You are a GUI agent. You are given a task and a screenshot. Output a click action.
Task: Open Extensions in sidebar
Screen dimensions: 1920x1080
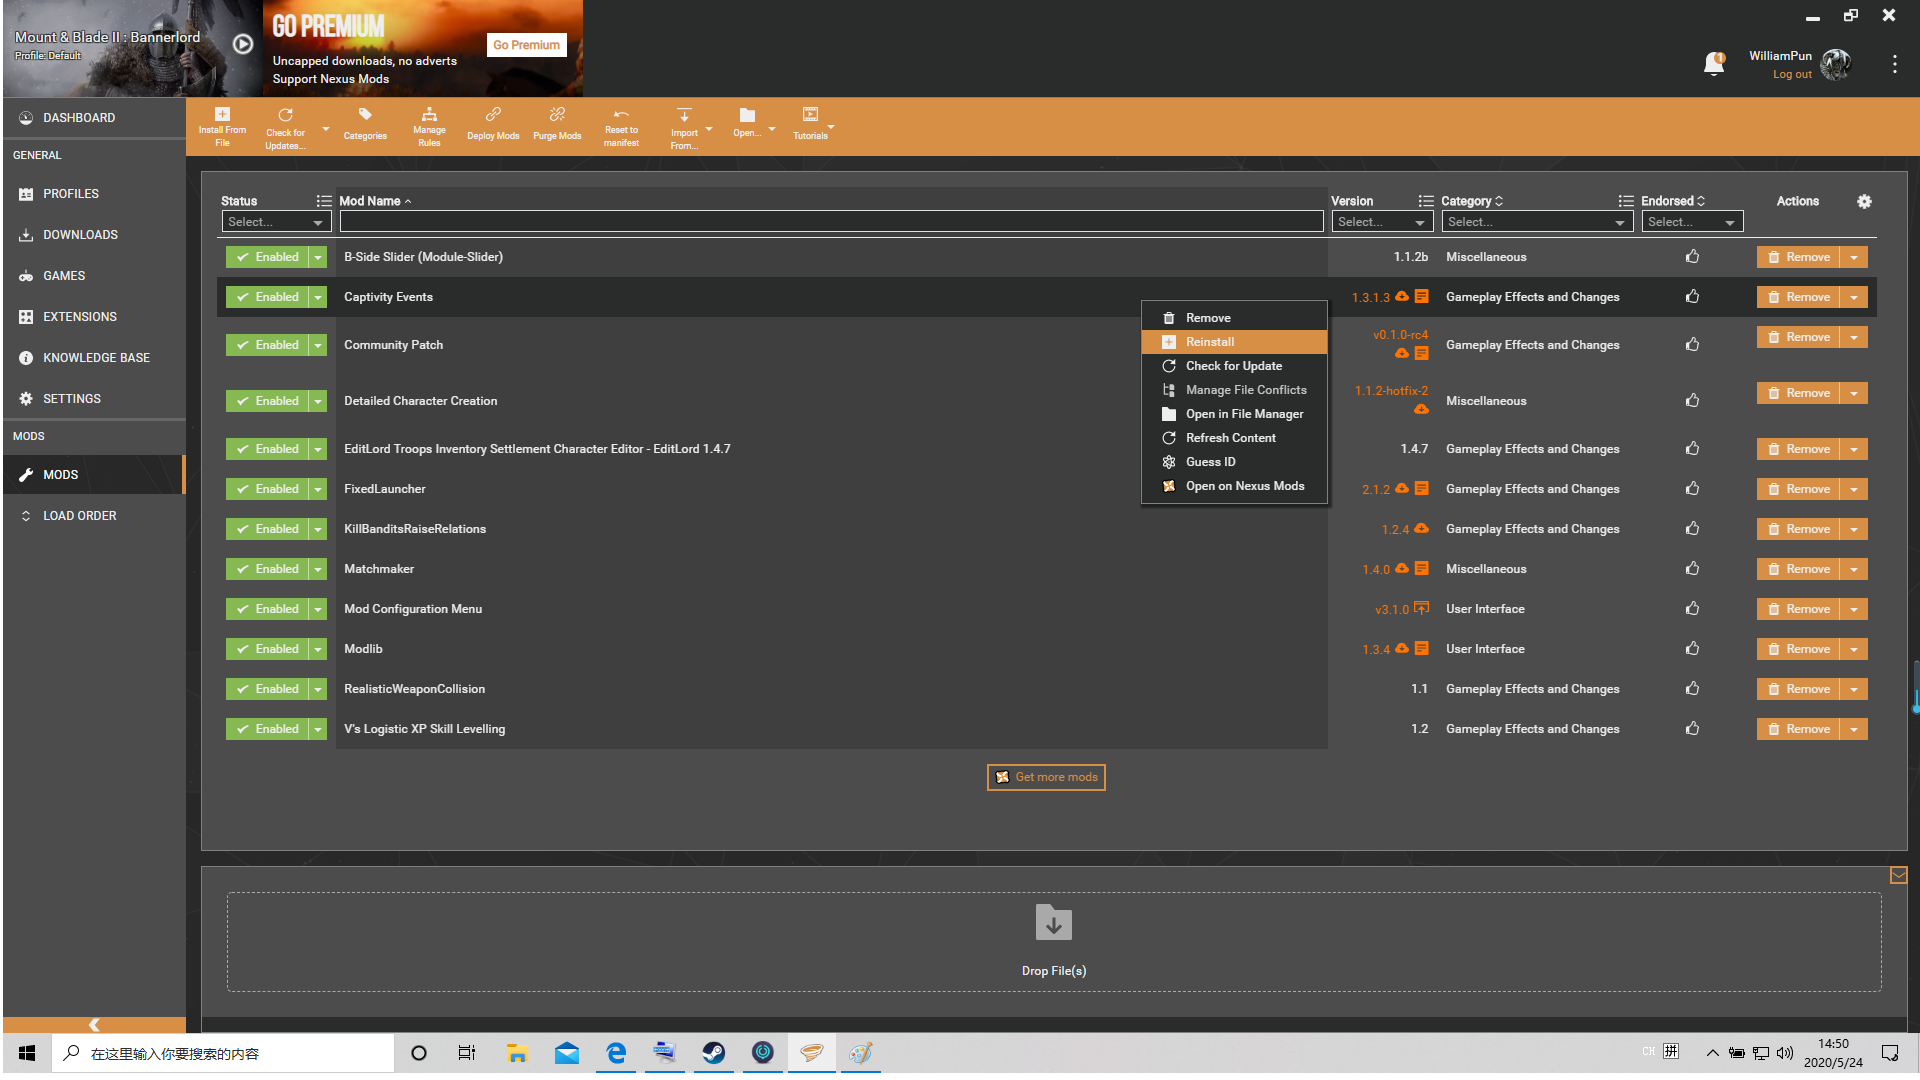pyautogui.click(x=93, y=317)
